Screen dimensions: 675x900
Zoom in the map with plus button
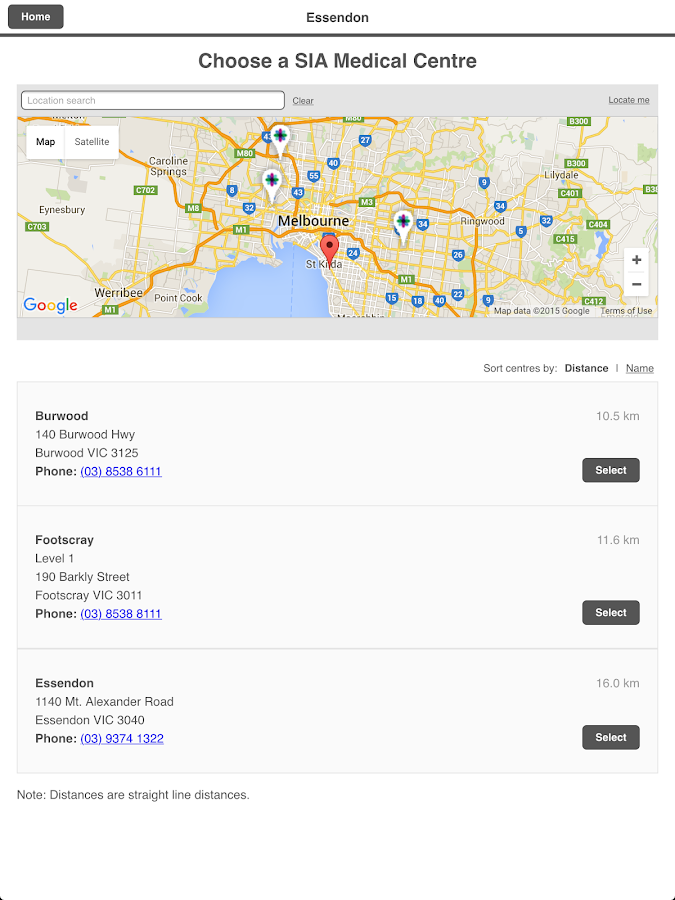636,260
